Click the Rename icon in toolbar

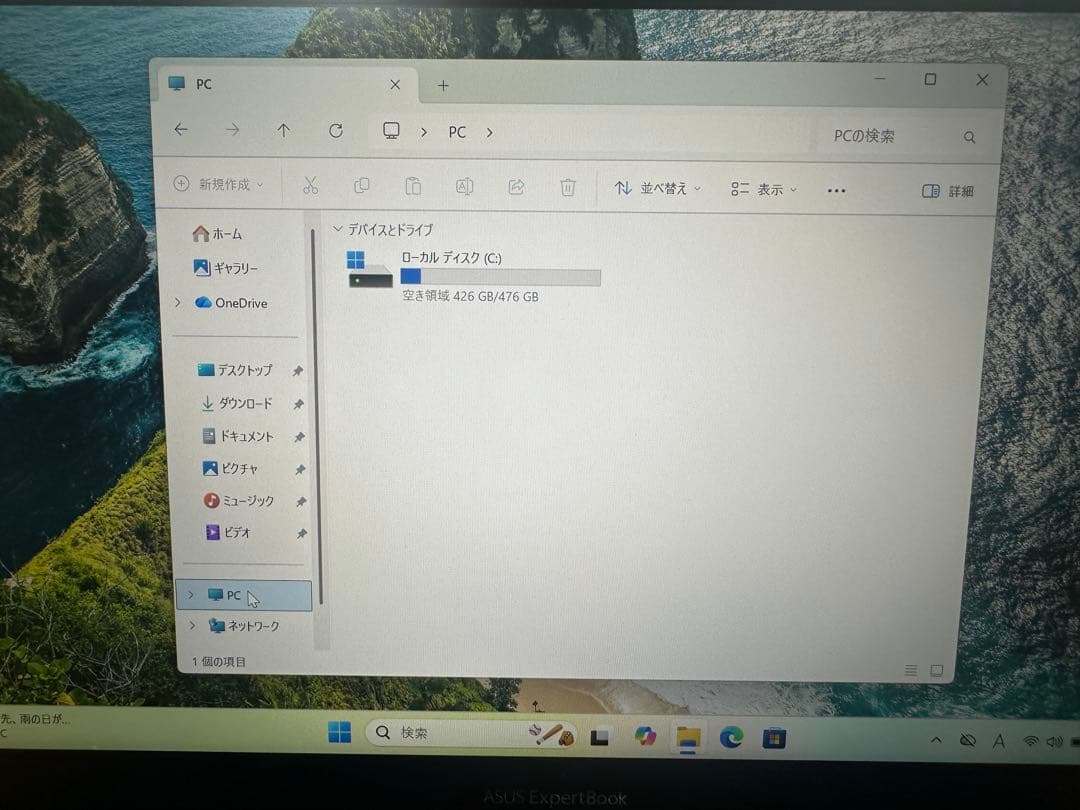coord(464,187)
